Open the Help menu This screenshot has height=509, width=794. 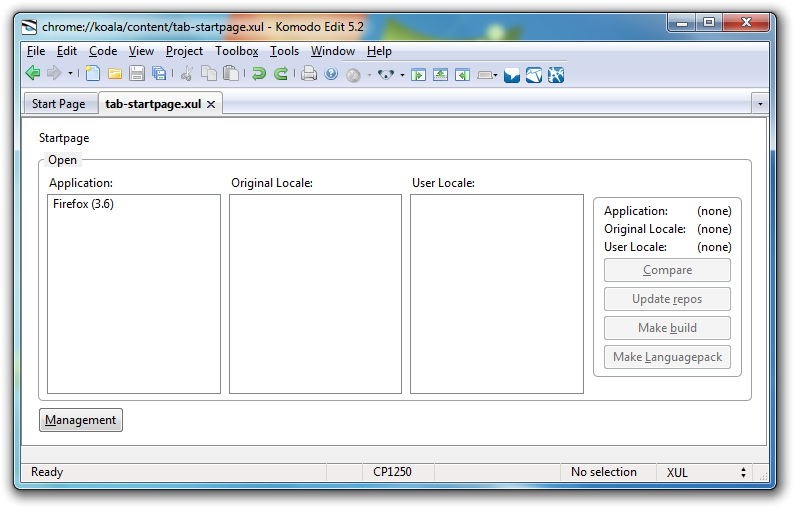[379, 51]
